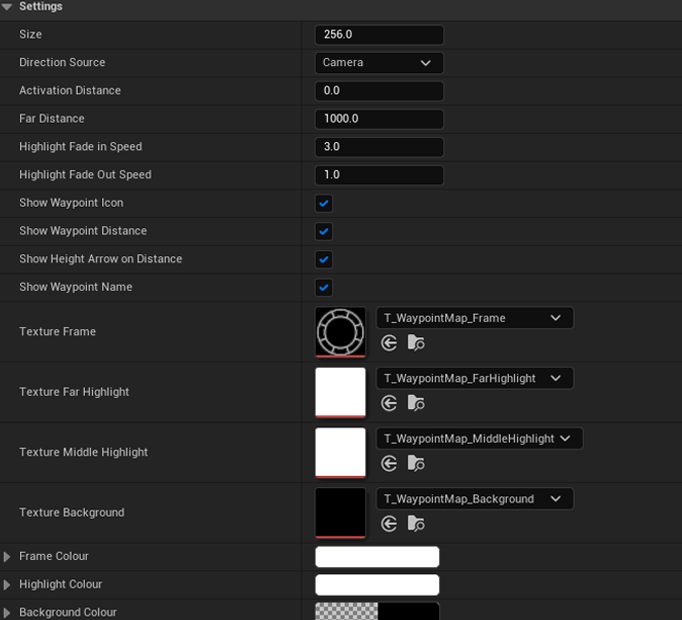Click use-selected arrow icon for Texture Far Highlight
682x620 pixels.
click(x=389, y=403)
